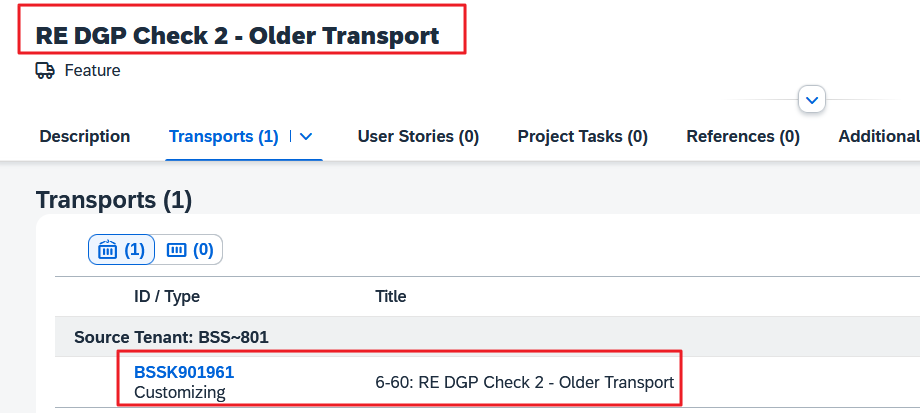Select the Source Tenant: BSS~801 group row
The image size is (920, 413).
(171, 337)
